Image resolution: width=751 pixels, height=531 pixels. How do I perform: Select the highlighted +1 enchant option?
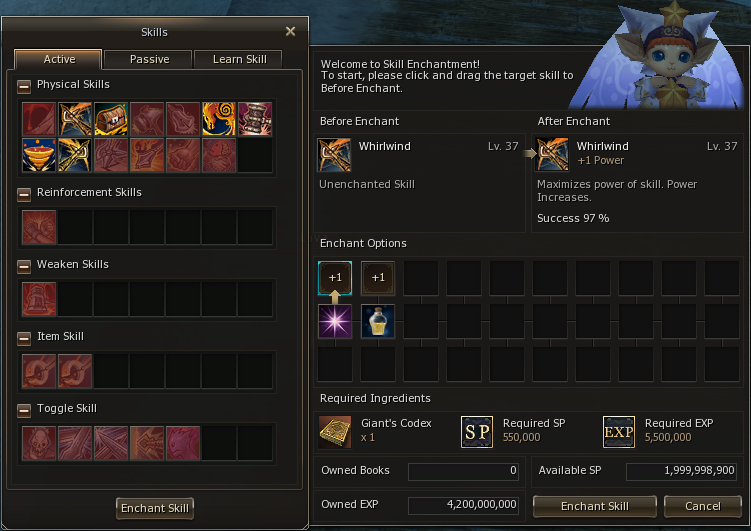click(x=335, y=278)
